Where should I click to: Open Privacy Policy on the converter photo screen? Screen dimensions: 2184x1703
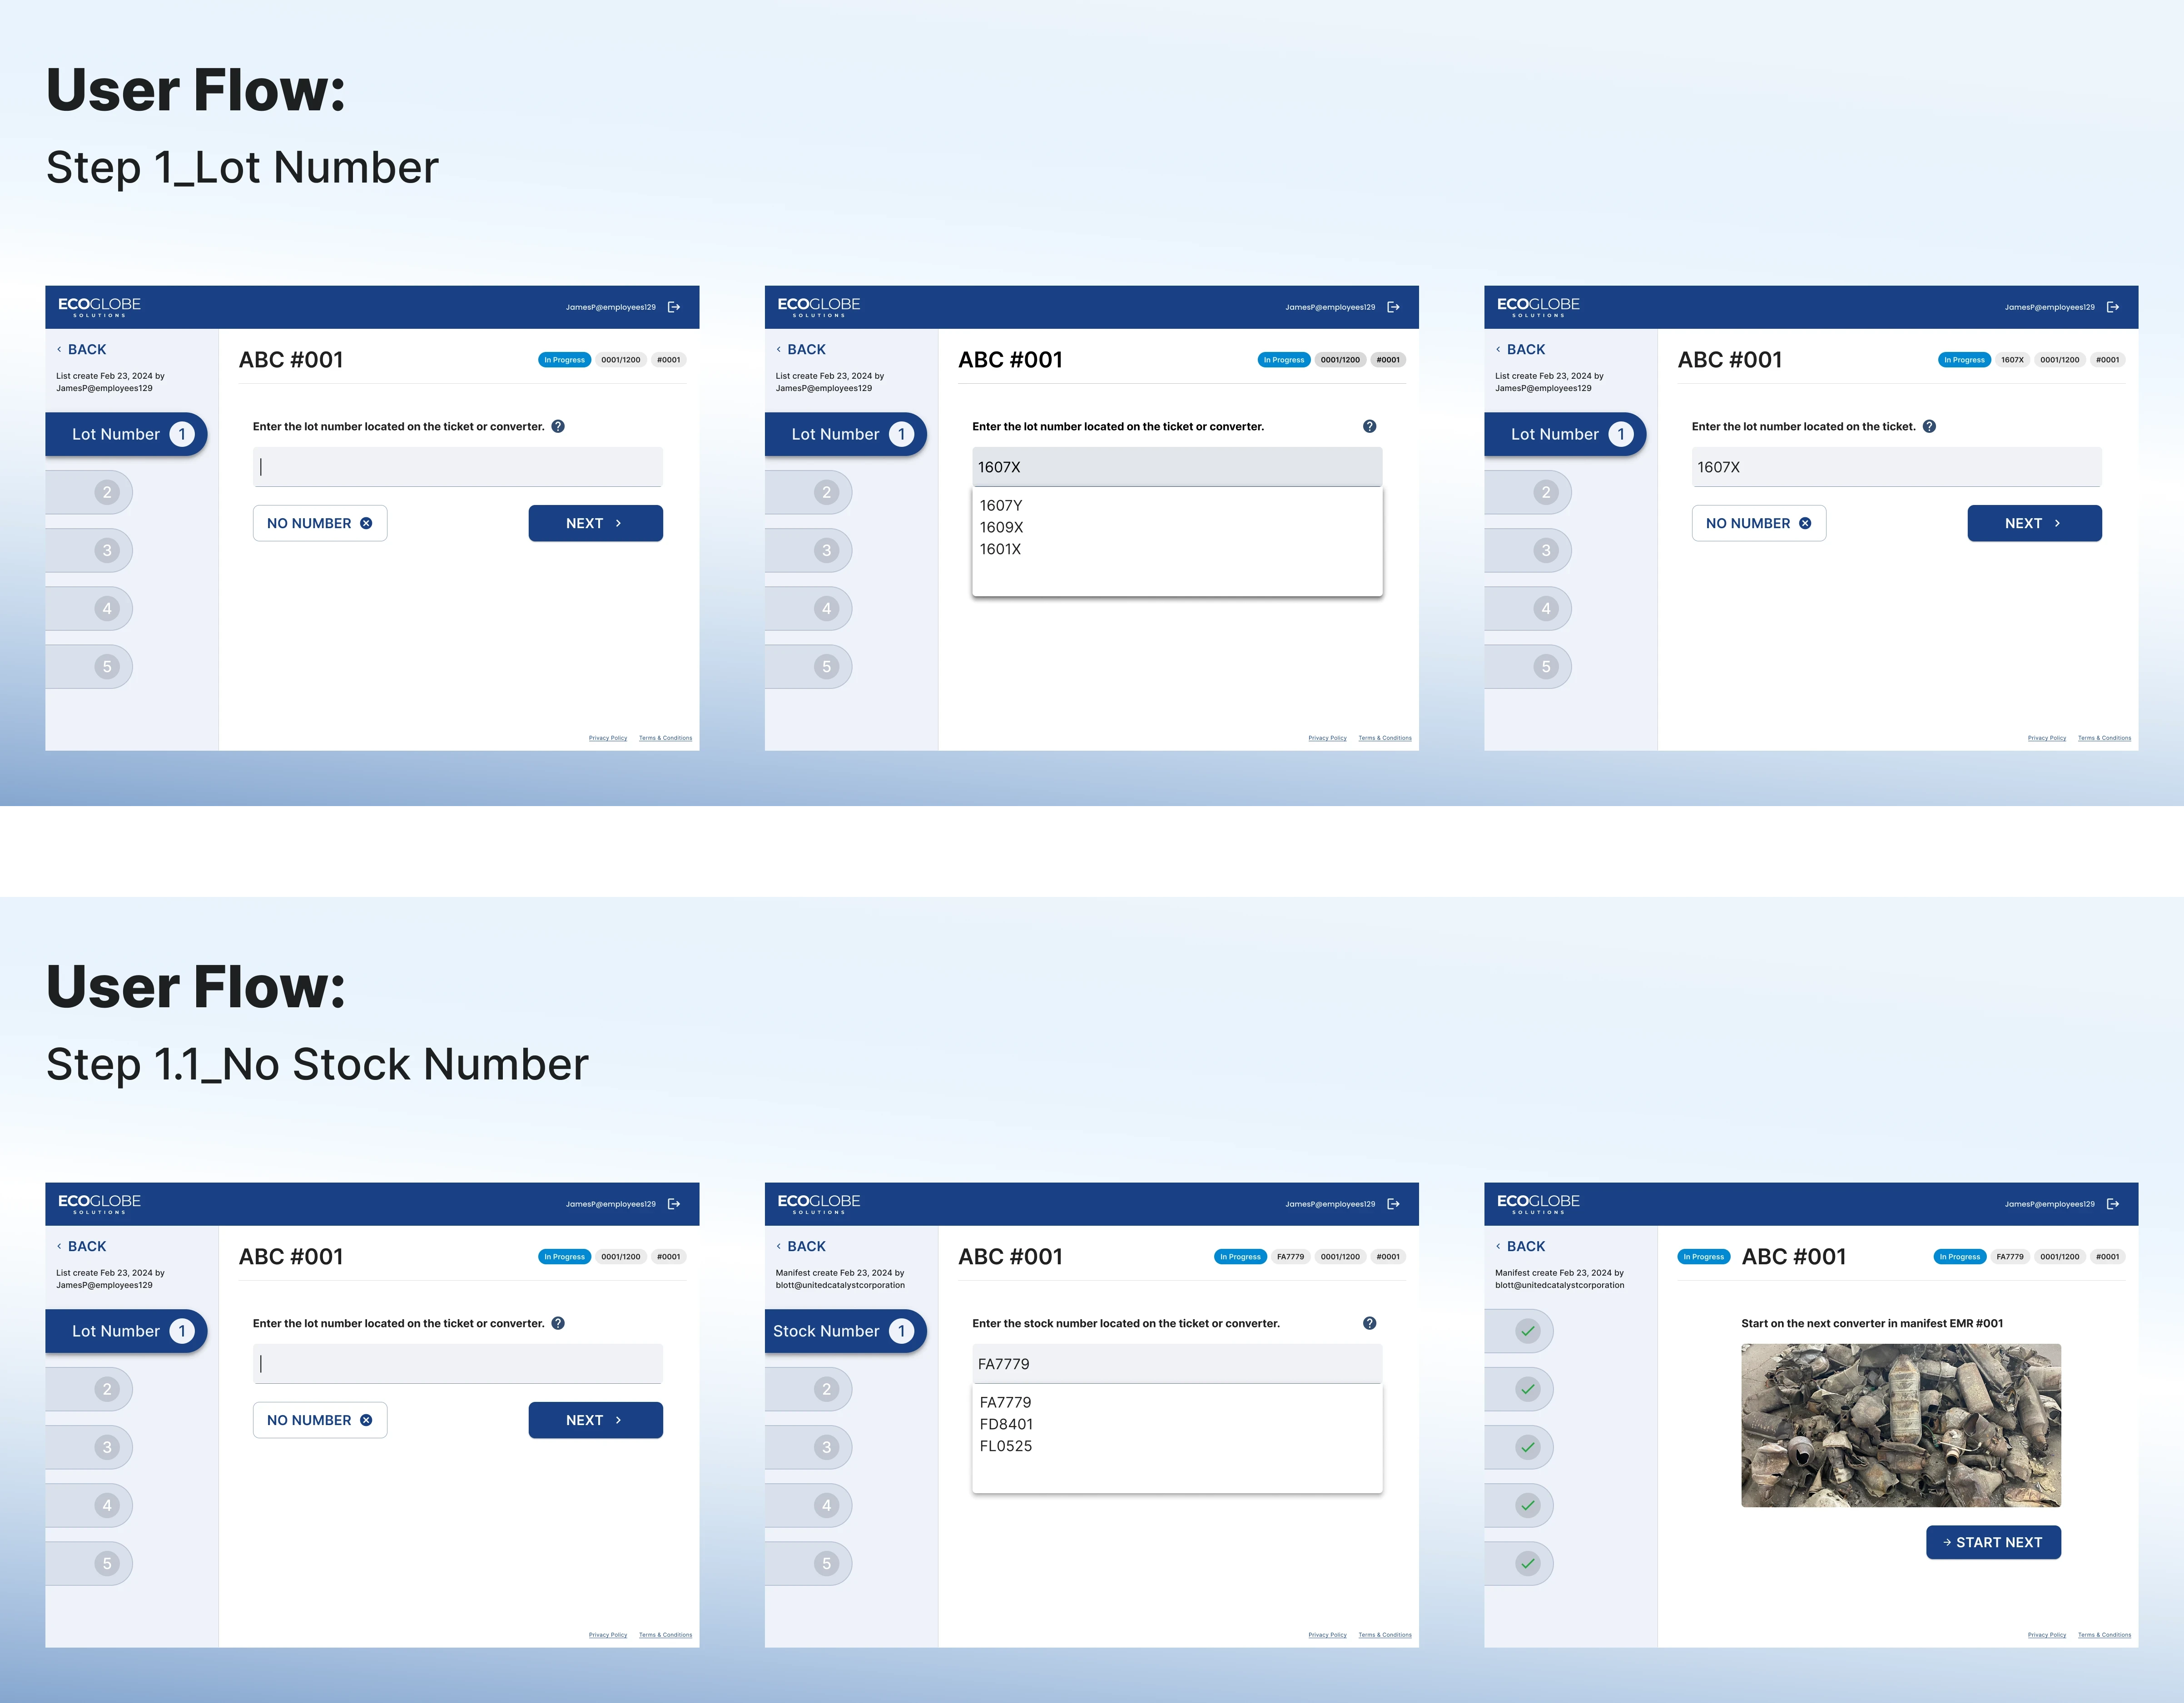(2046, 1635)
